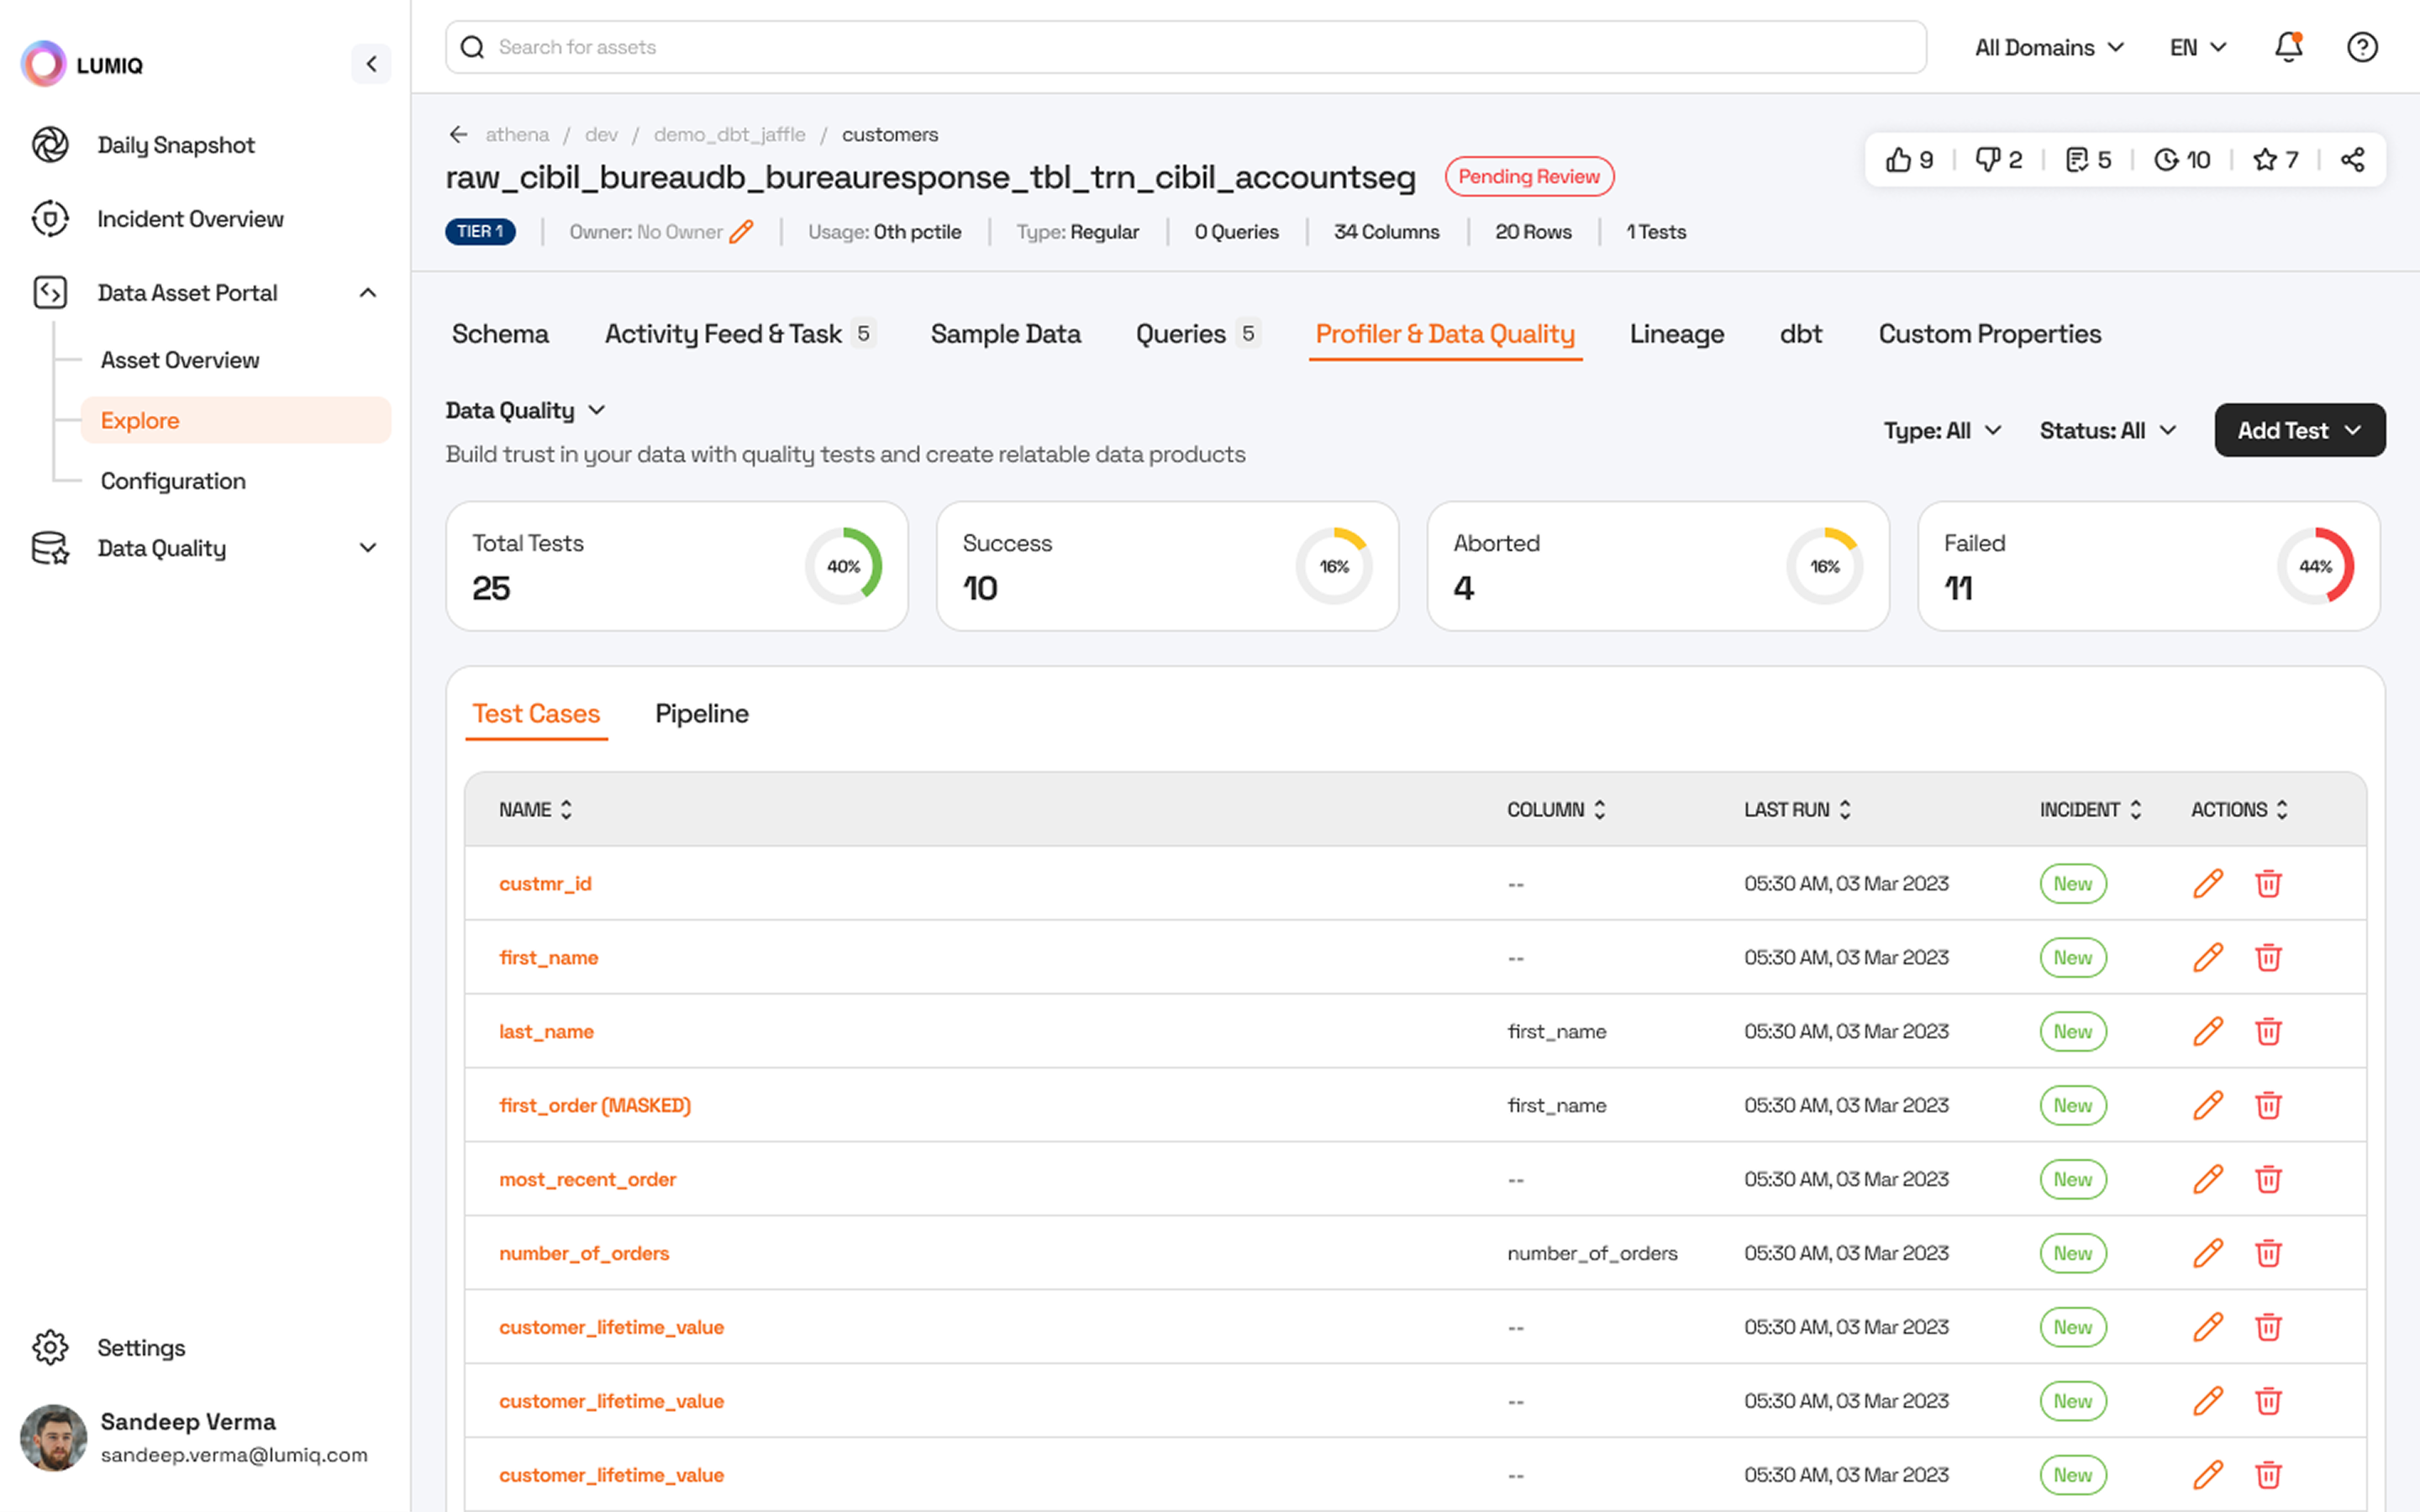Click the thumbs down dislike icon
The height and width of the screenshot is (1512, 2420).
tap(1987, 160)
